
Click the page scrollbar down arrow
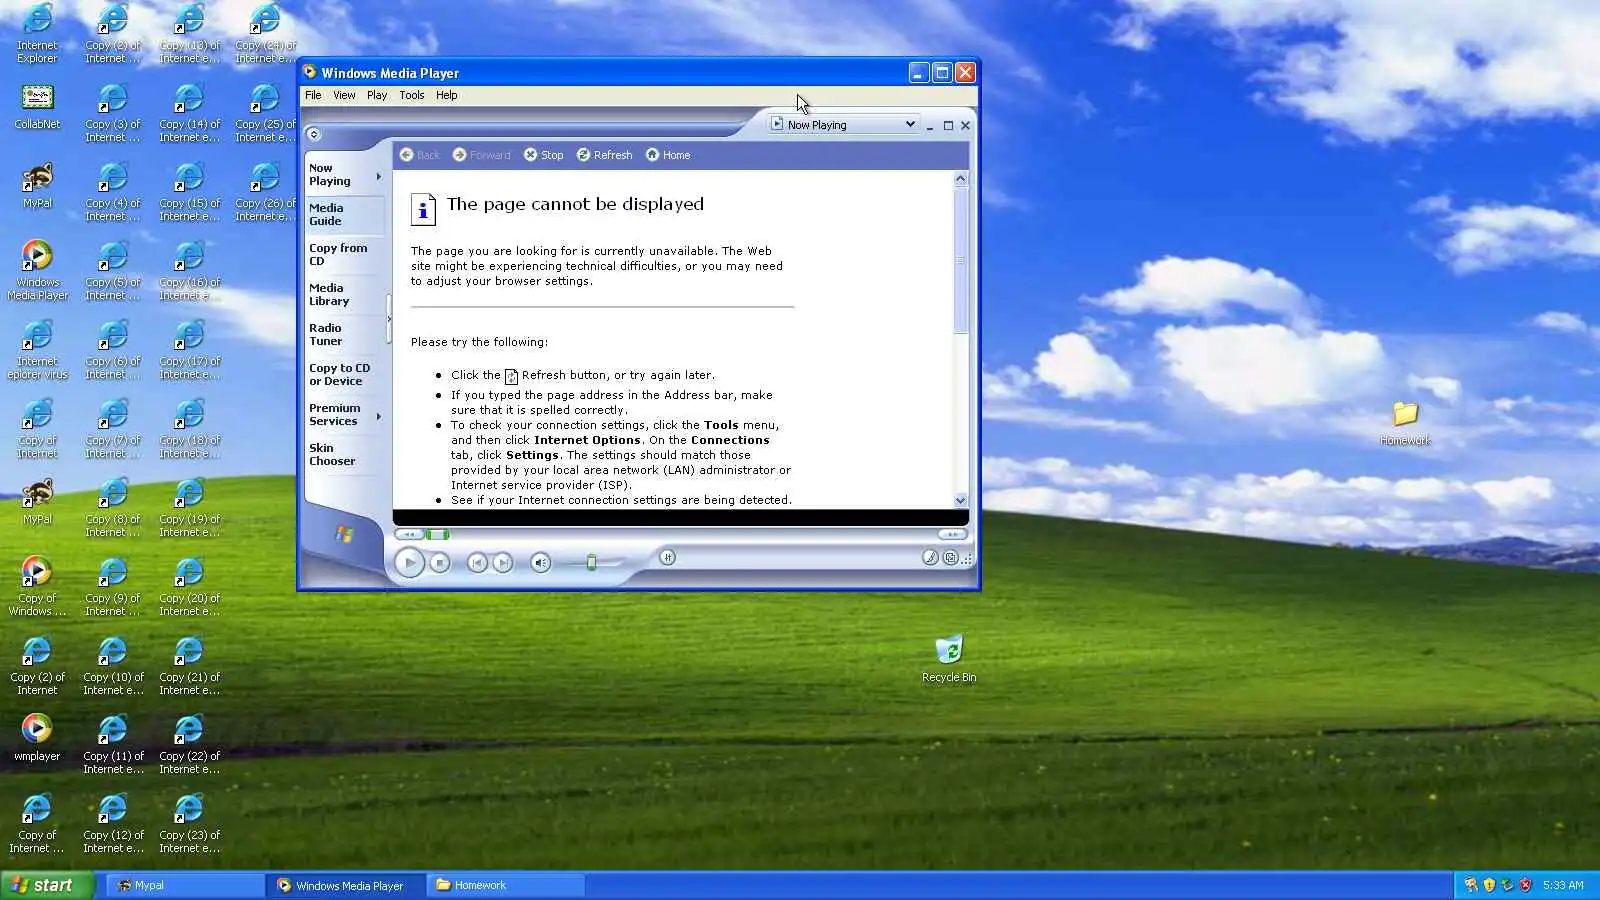pos(961,500)
